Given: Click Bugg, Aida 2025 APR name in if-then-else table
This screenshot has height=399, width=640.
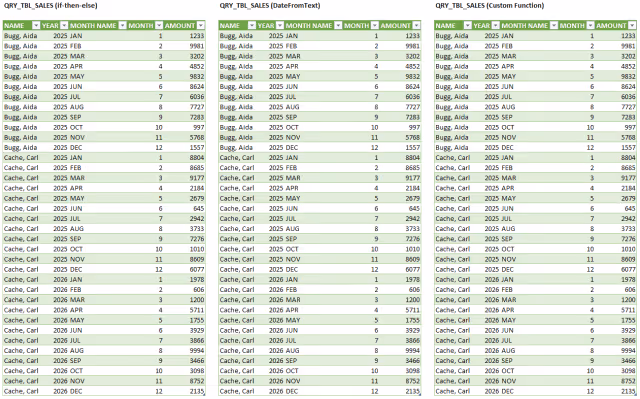Looking at the screenshot, I should click(x=20, y=66).
